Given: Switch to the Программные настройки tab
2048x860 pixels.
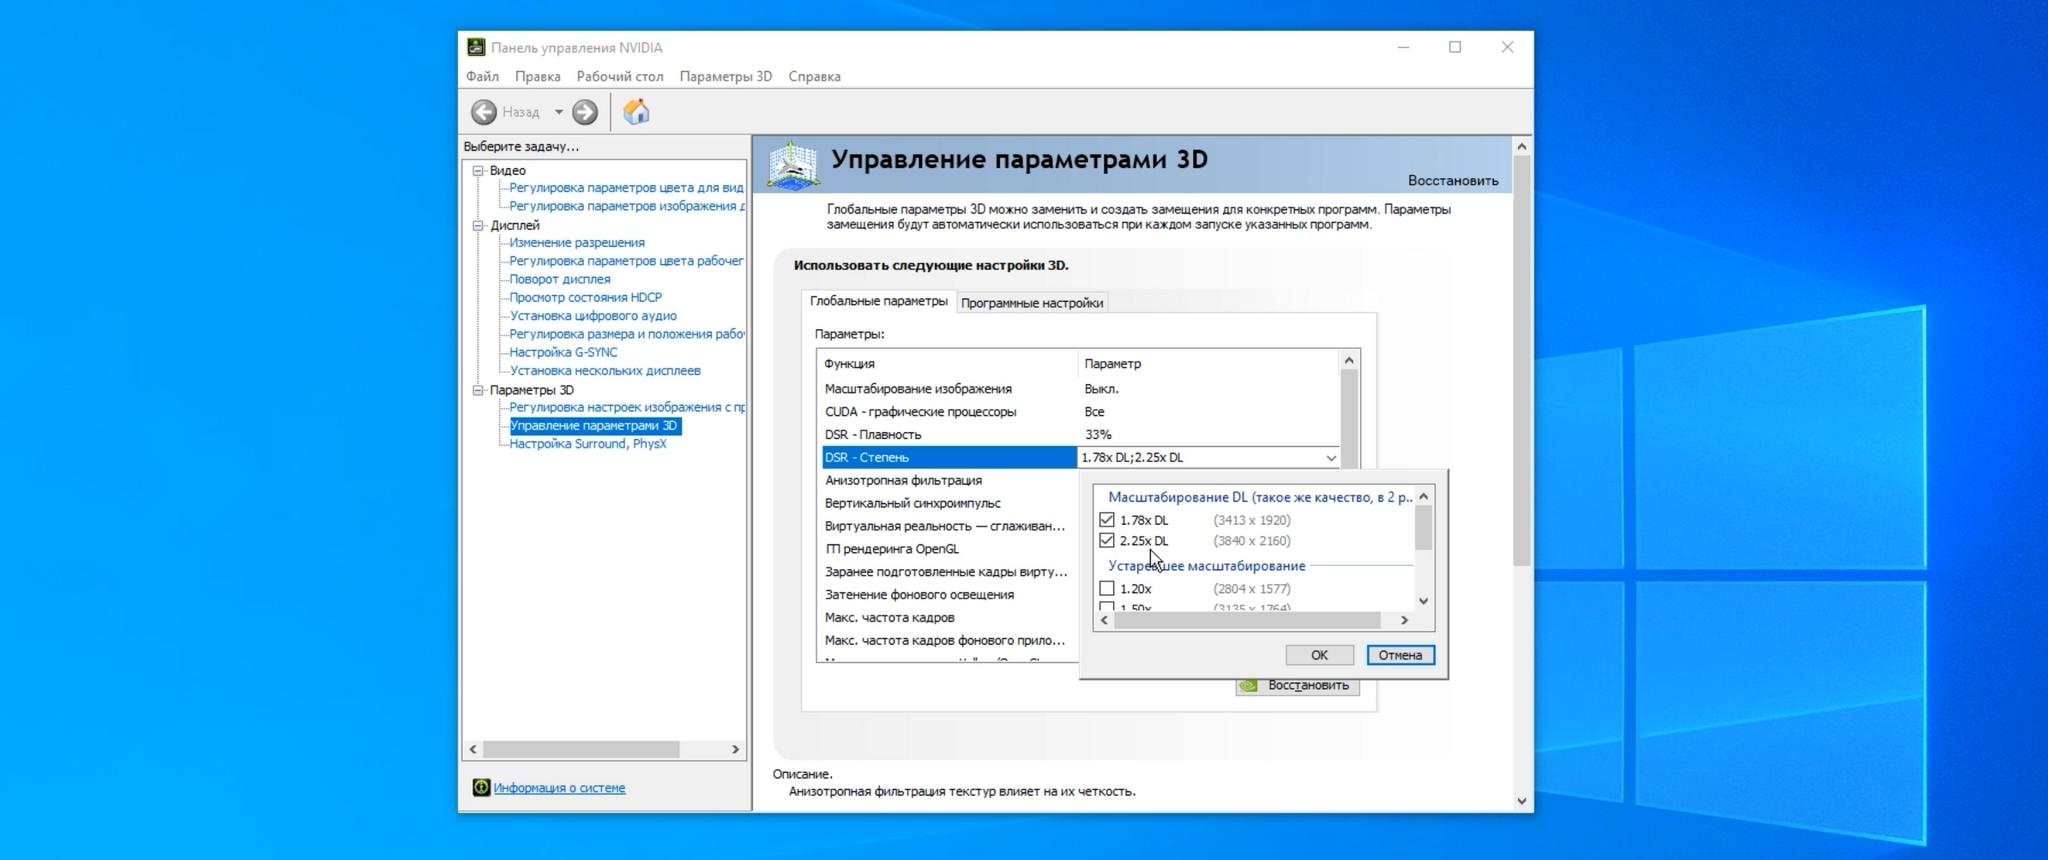Looking at the screenshot, I should pyautogui.click(x=1032, y=303).
